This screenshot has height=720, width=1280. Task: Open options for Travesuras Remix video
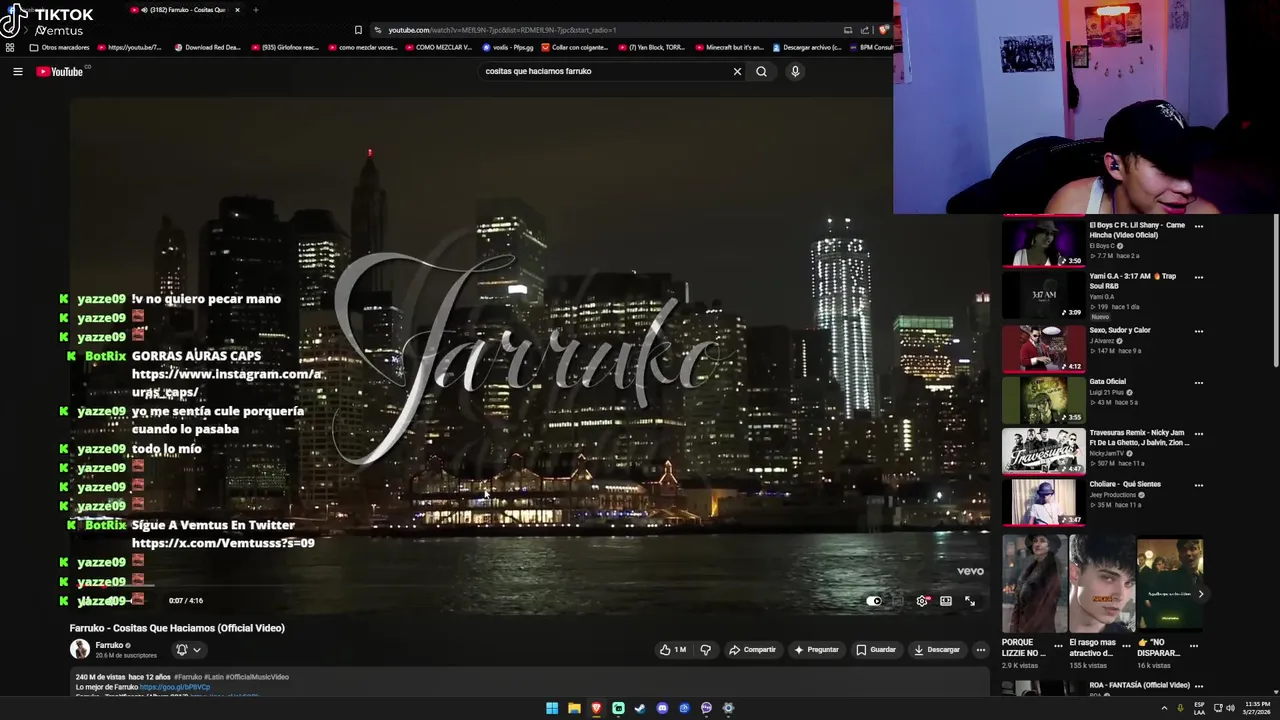pyautogui.click(x=1199, y=434)
